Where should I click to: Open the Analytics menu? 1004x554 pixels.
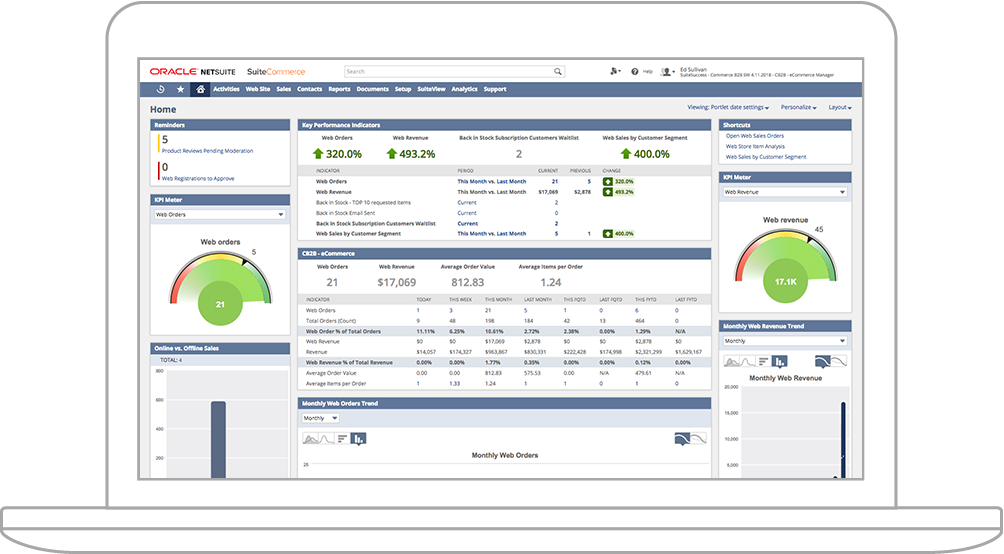pos(464,89)
